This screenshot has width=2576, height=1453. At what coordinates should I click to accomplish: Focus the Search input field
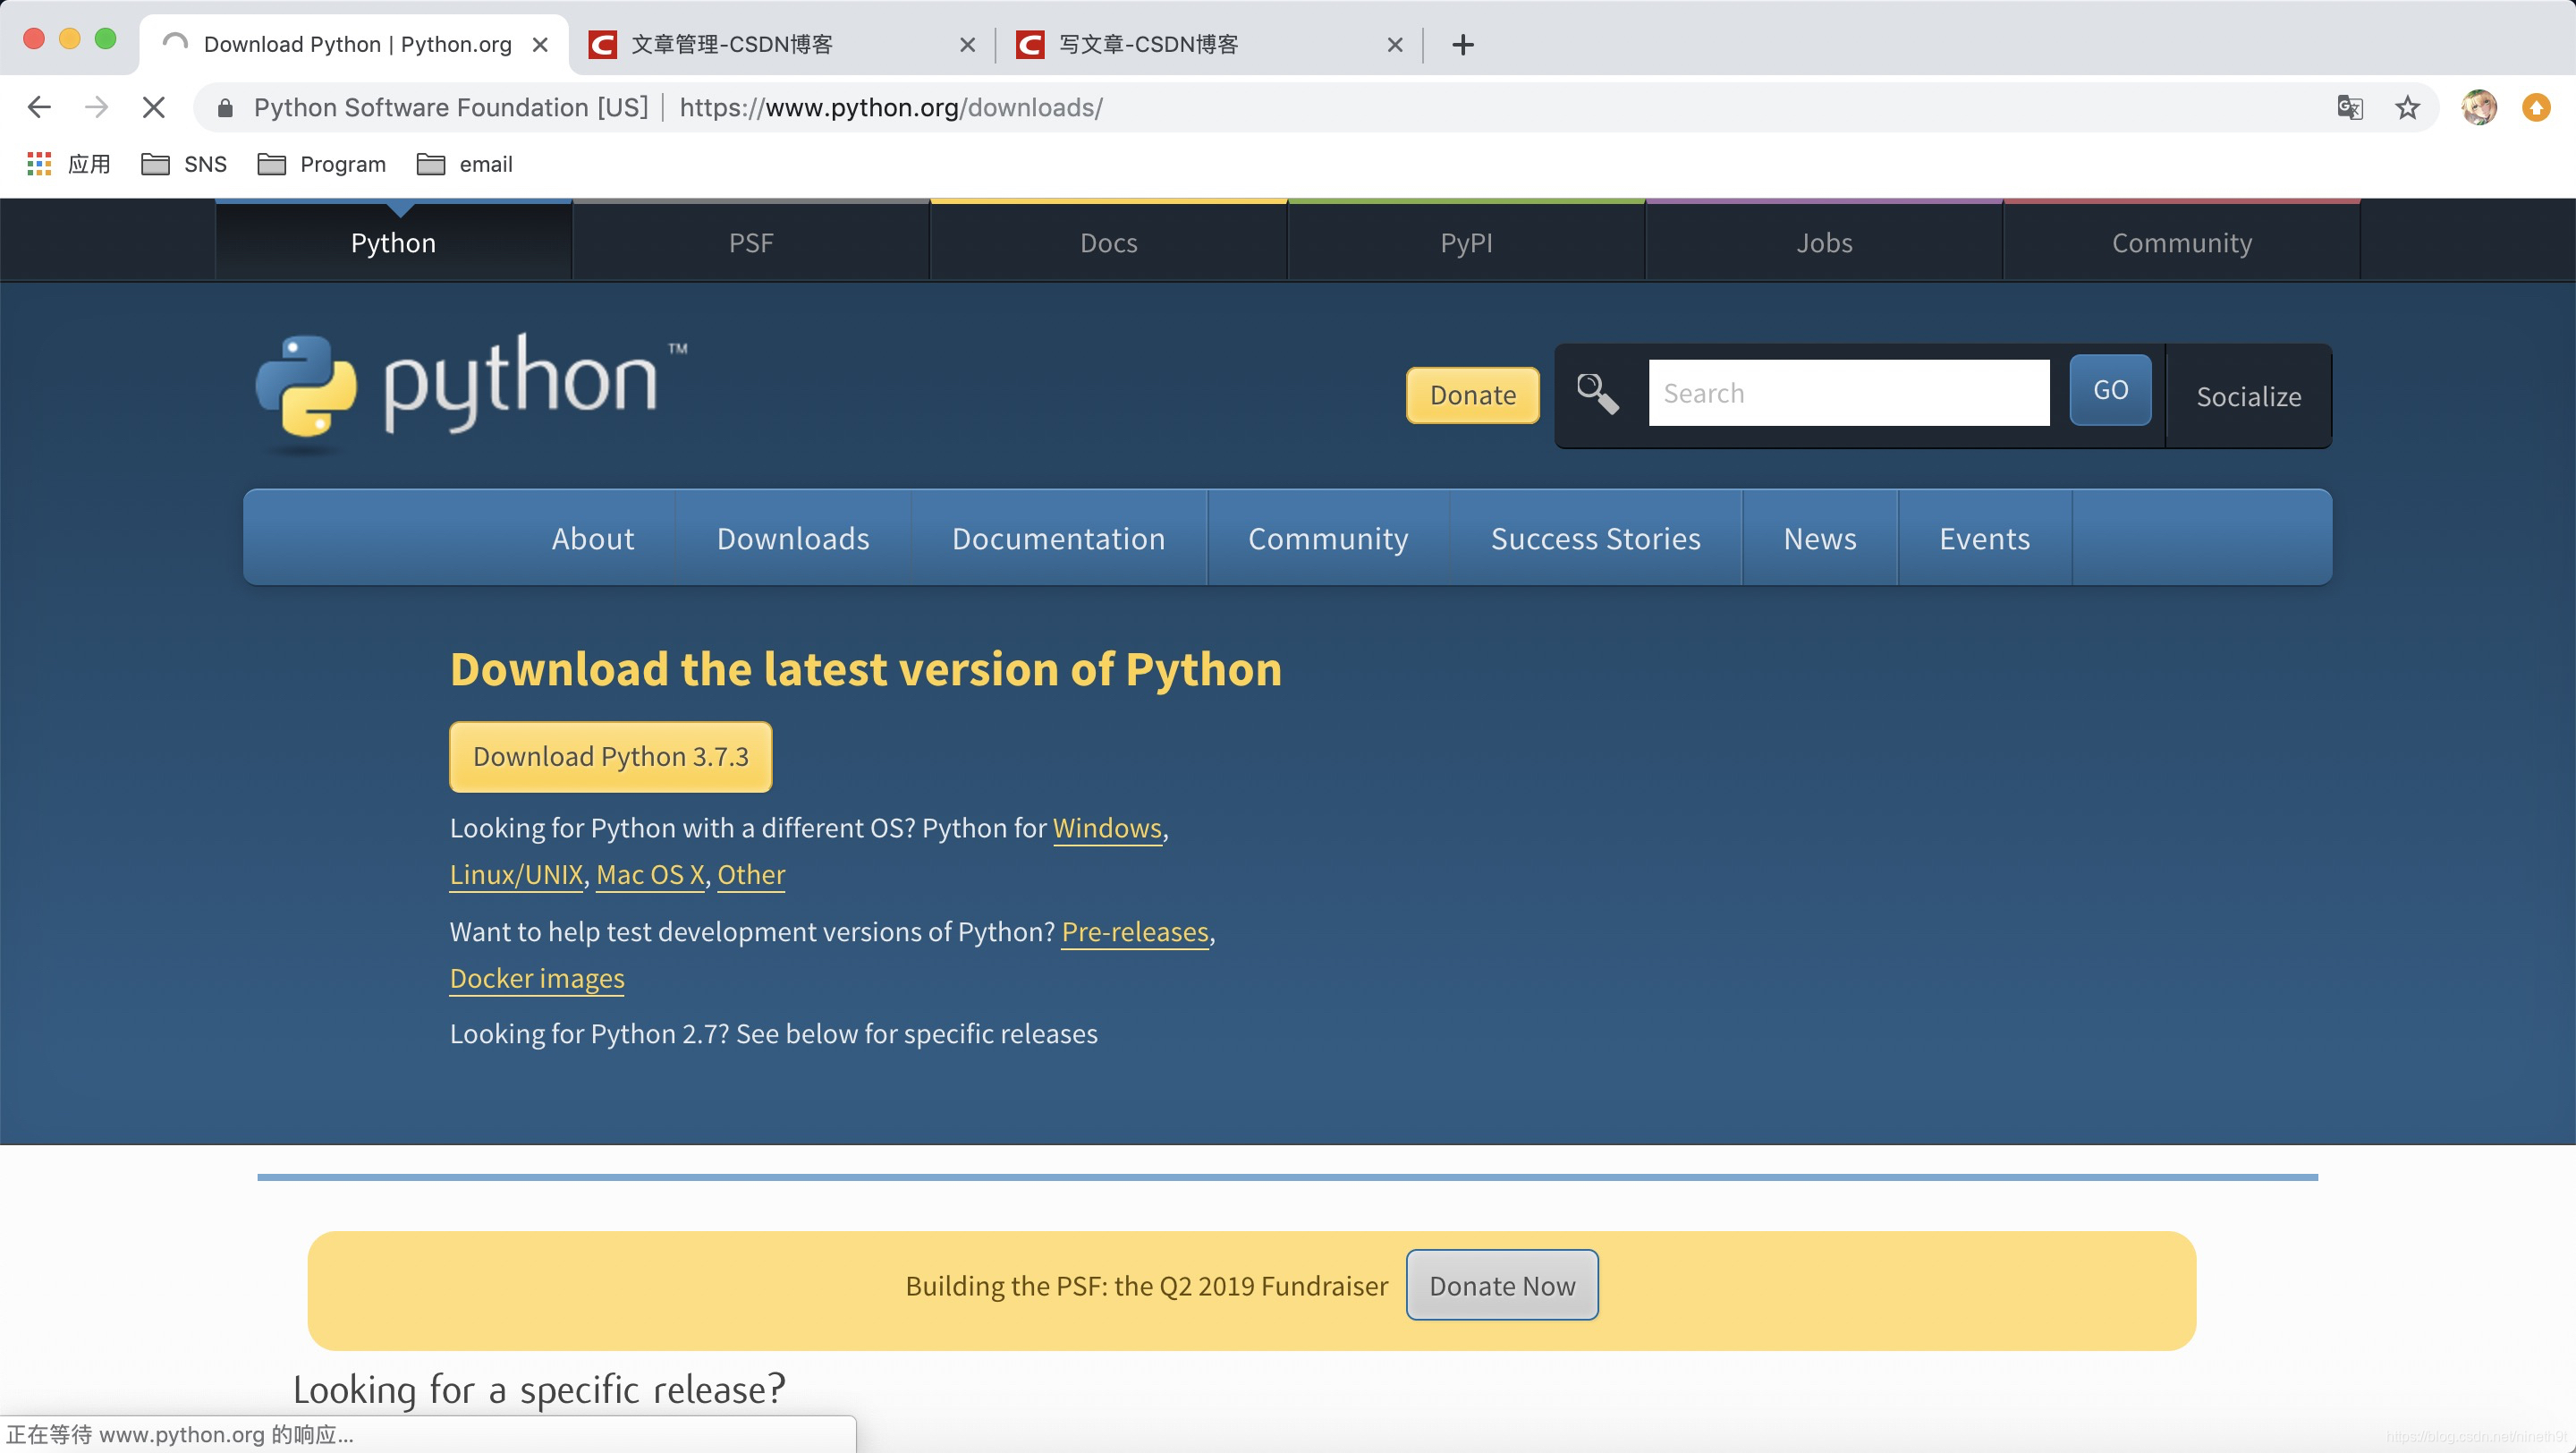1848,393
